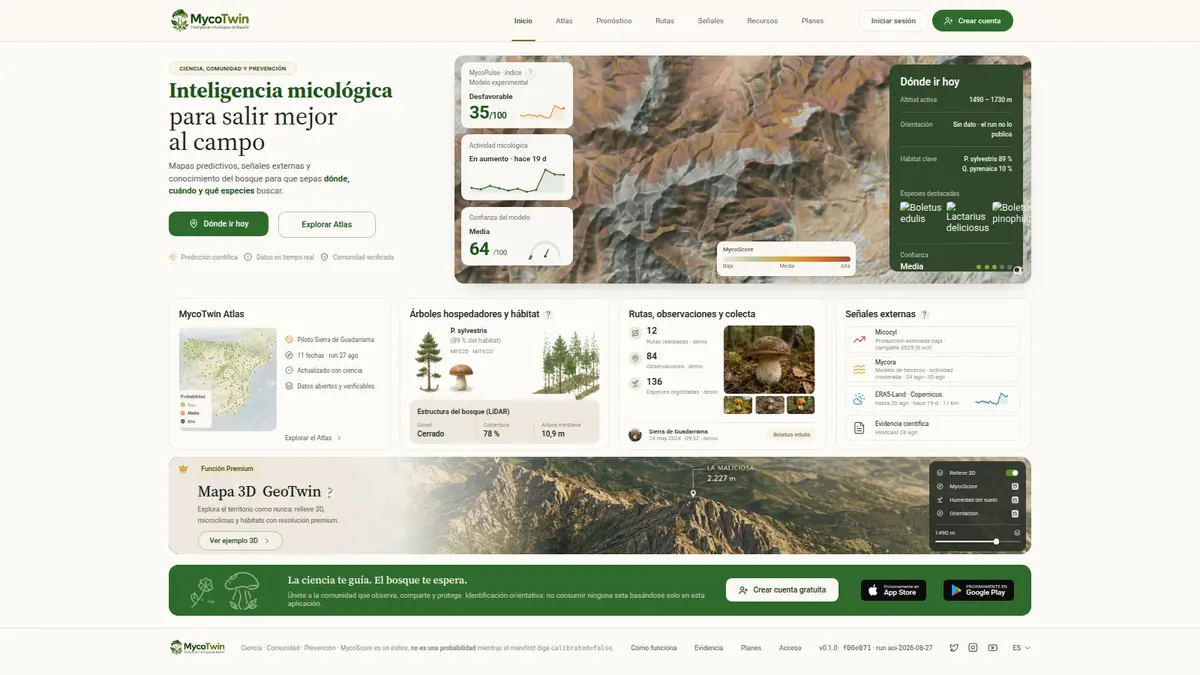1200x675 pixels.
Task: Click the help icon next to Mapa 3D GeoTwin
Action: click(x=330, y=492)
